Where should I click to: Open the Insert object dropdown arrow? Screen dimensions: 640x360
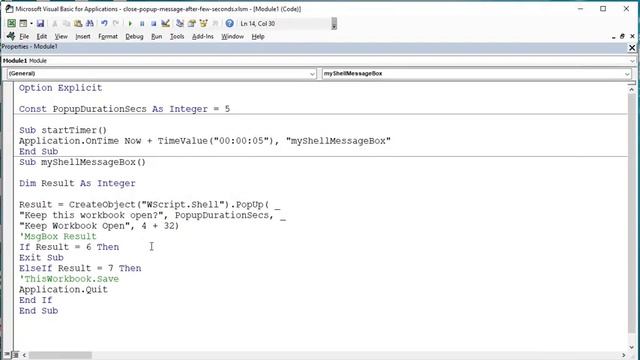coord(31,24)
